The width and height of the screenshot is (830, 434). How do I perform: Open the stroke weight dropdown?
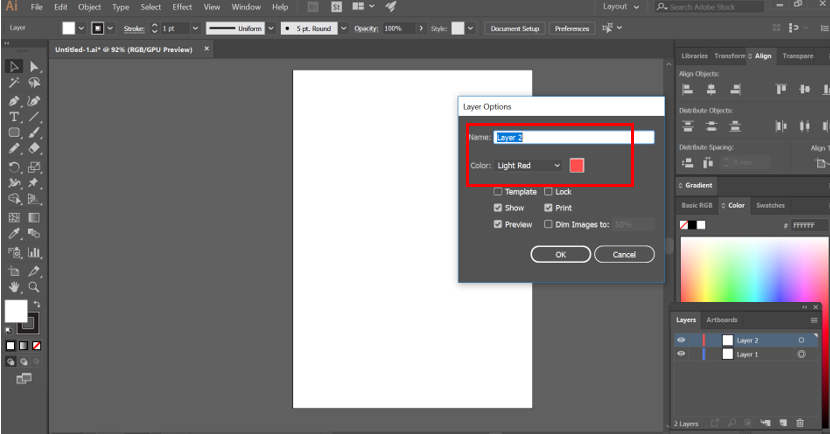pos(195,28)
